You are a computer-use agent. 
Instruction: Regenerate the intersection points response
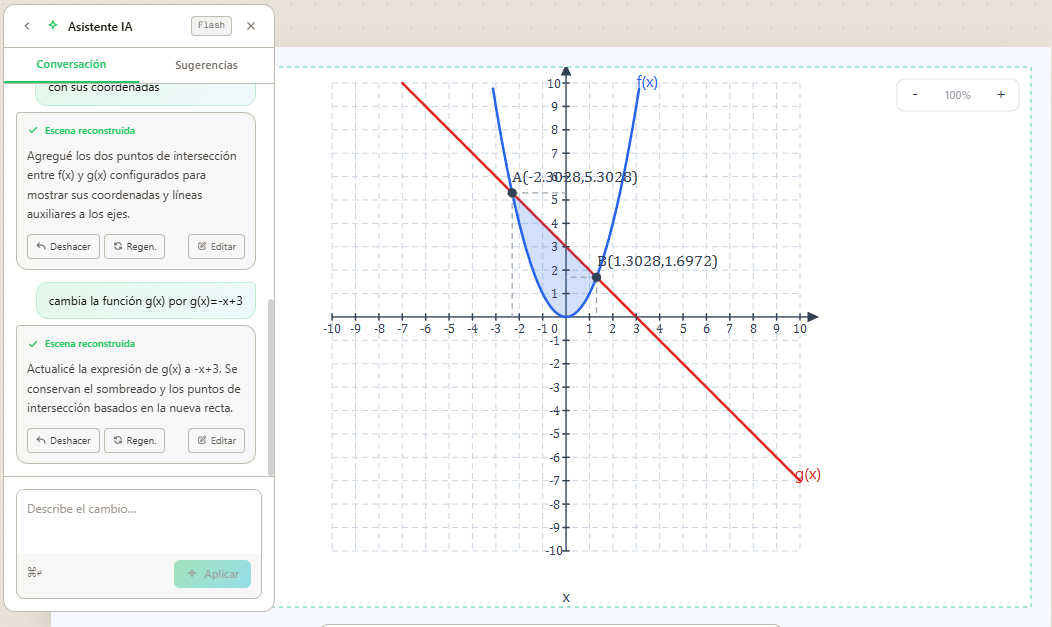pyautogui.click(x=134, y=247)
